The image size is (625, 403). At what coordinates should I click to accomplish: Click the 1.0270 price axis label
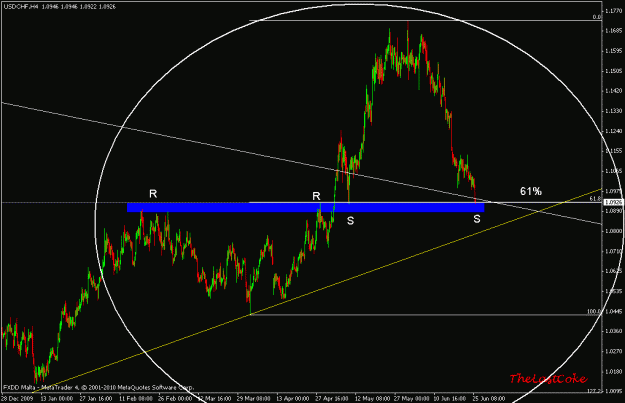[x=613, y=352]
